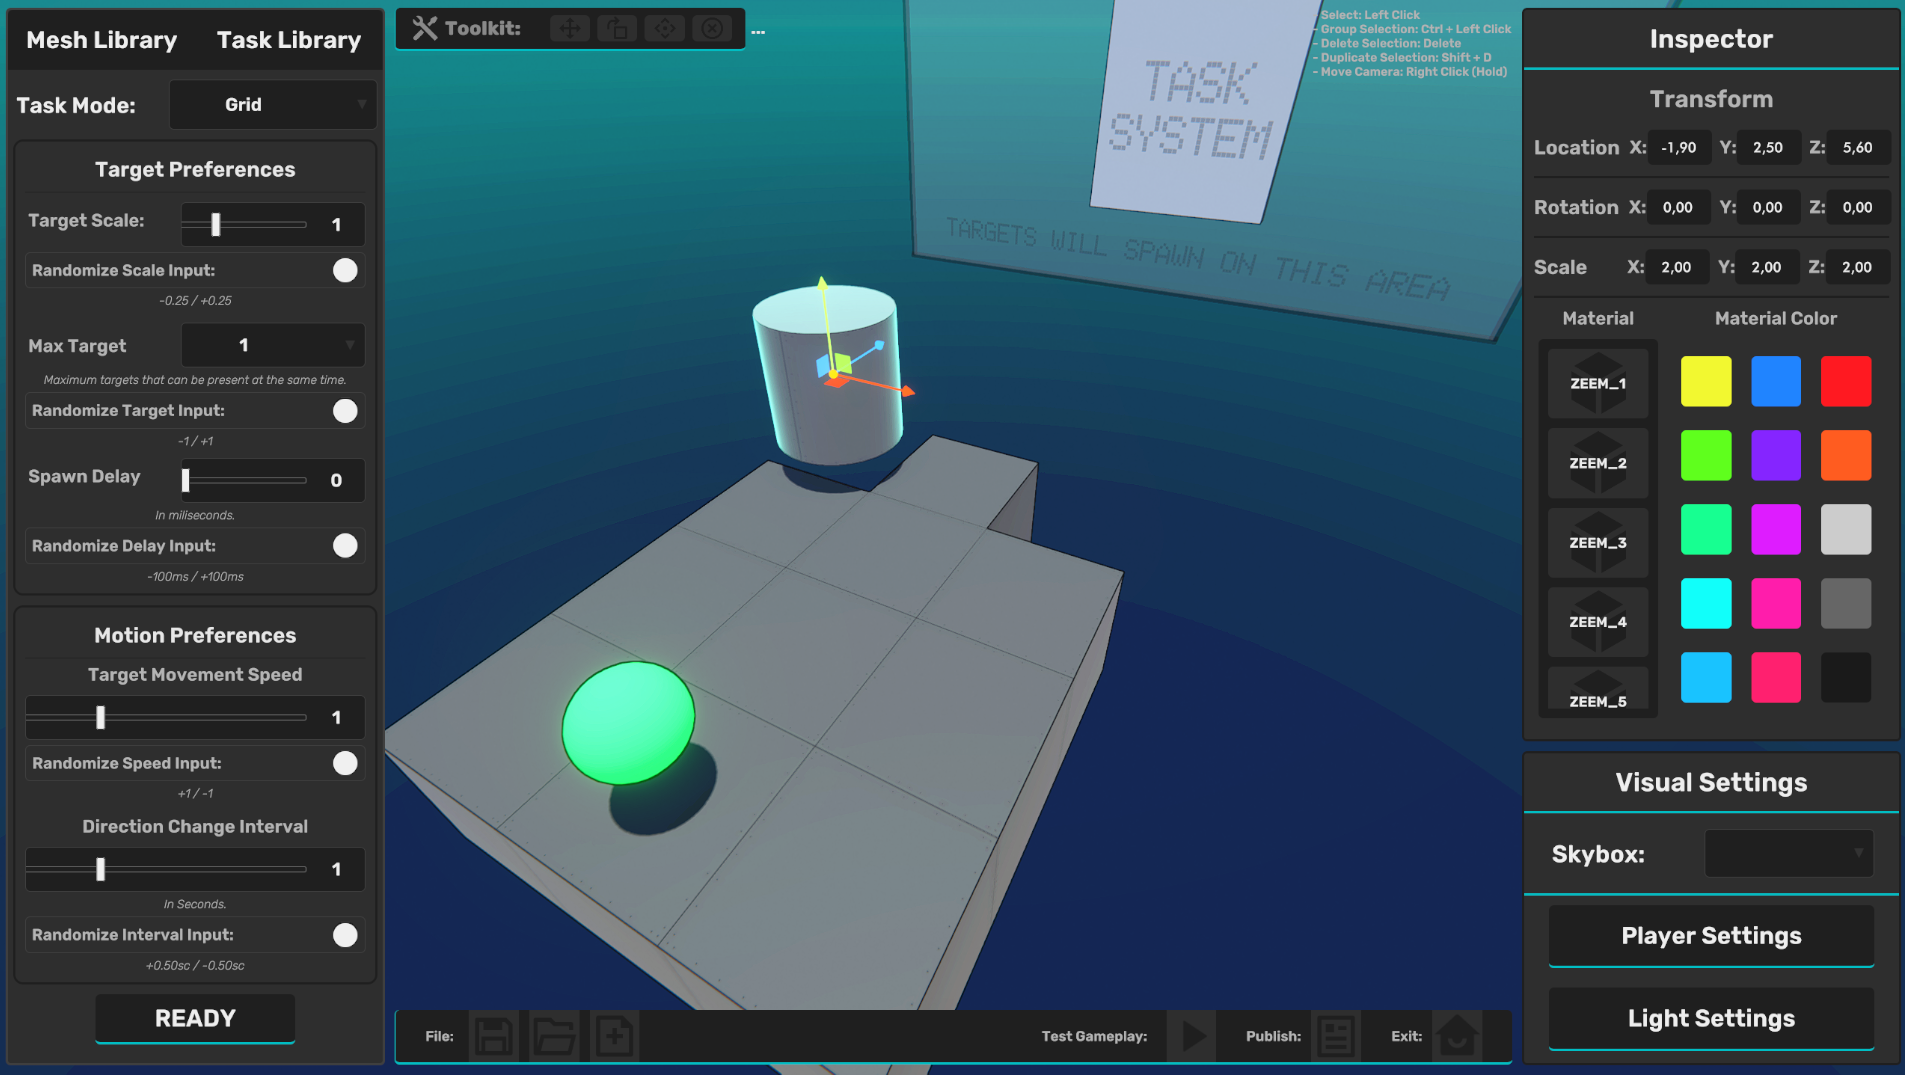Exit using the home icon

(x=1457, y=1036)
